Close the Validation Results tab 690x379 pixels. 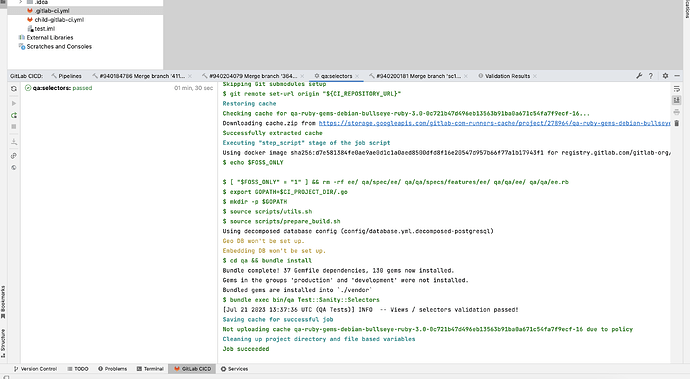tap(535, 76)
